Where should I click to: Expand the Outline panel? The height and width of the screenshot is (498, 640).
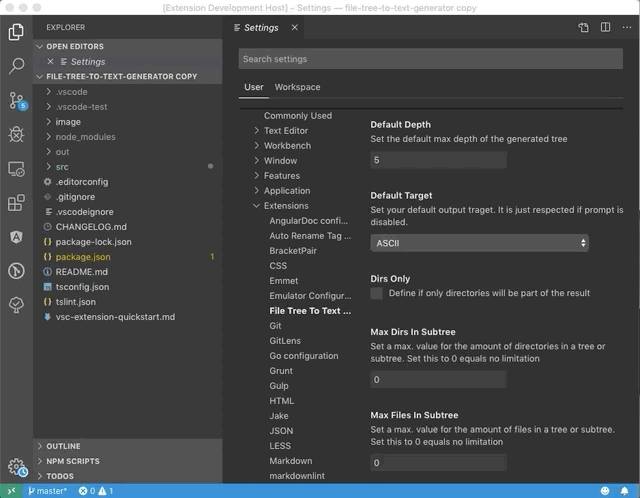coord(128,446)
